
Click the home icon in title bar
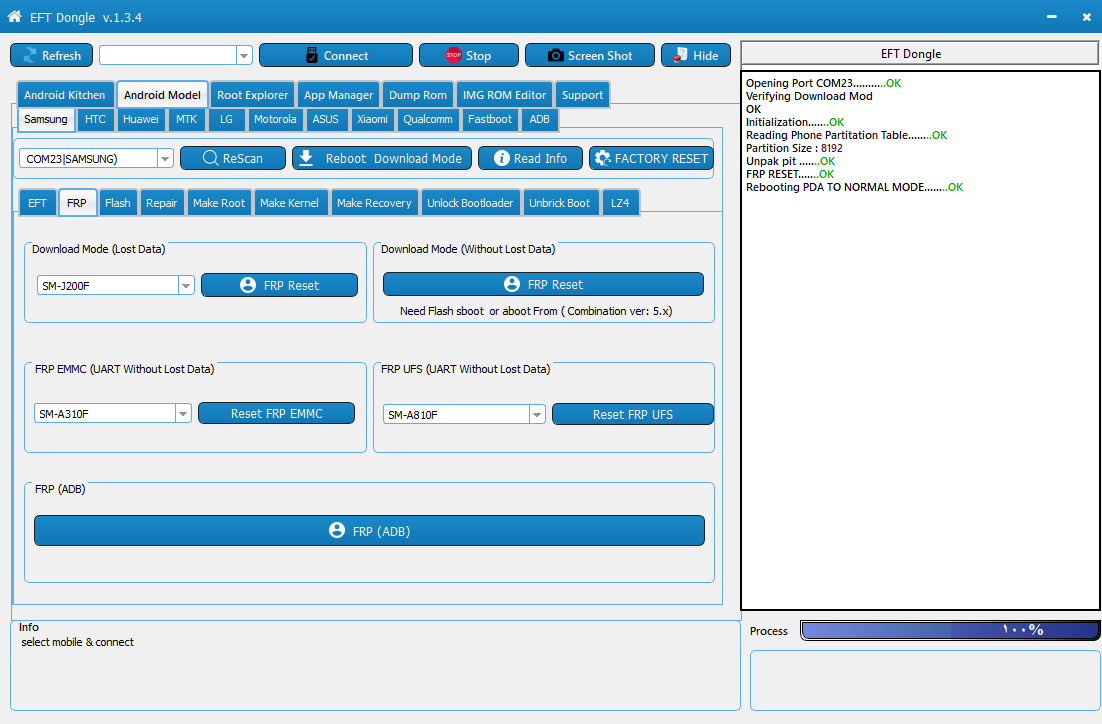coord(14,16)
